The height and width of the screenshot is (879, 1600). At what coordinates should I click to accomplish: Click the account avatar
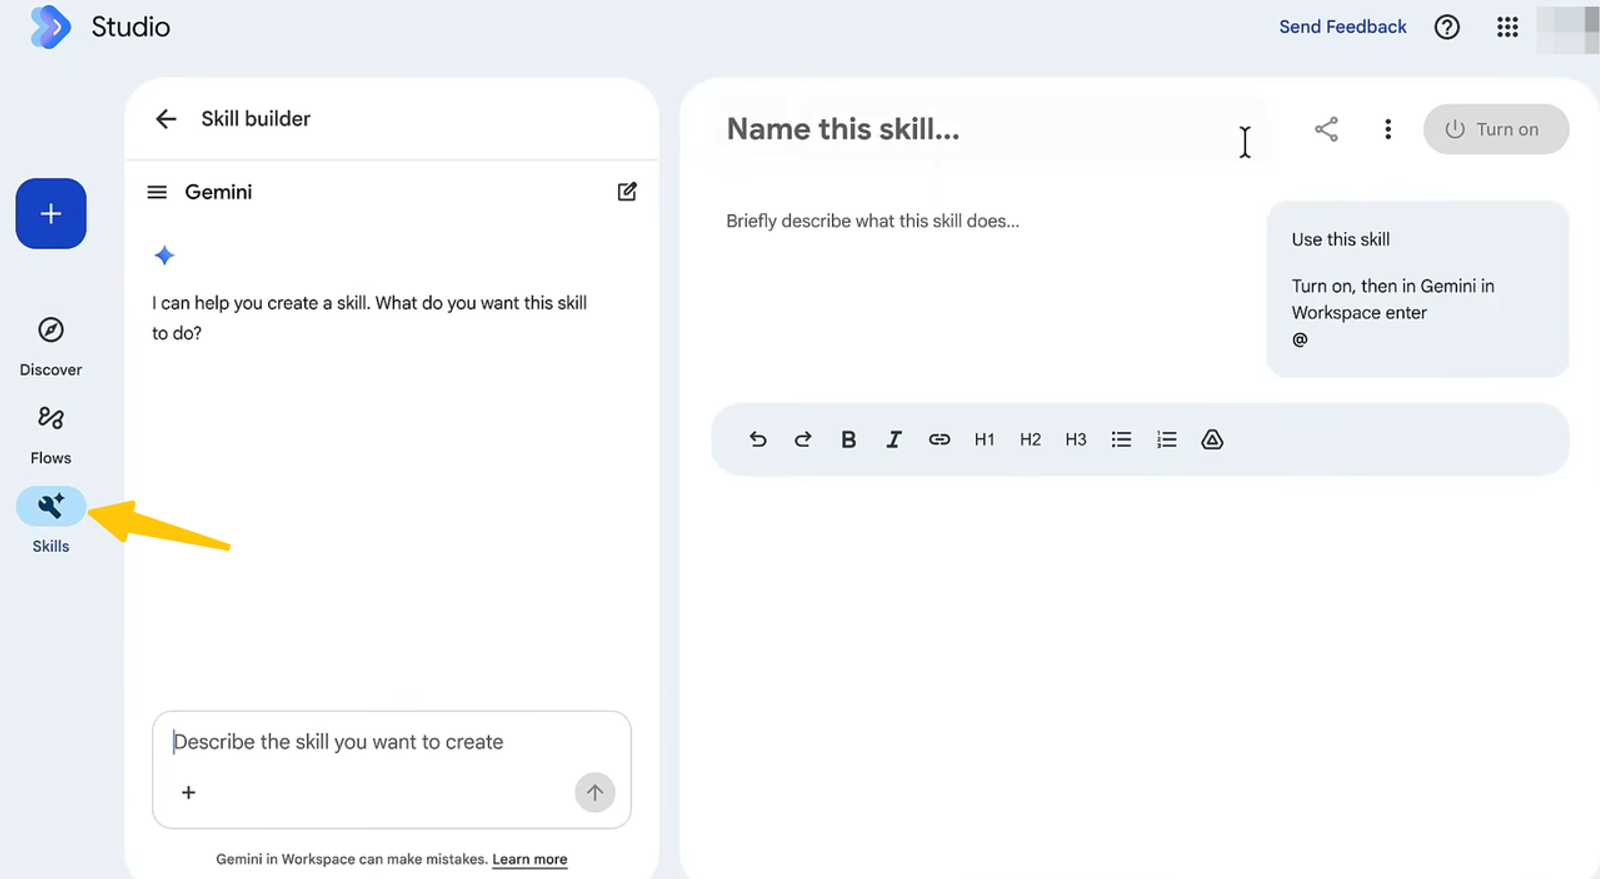pos(1568,28)
